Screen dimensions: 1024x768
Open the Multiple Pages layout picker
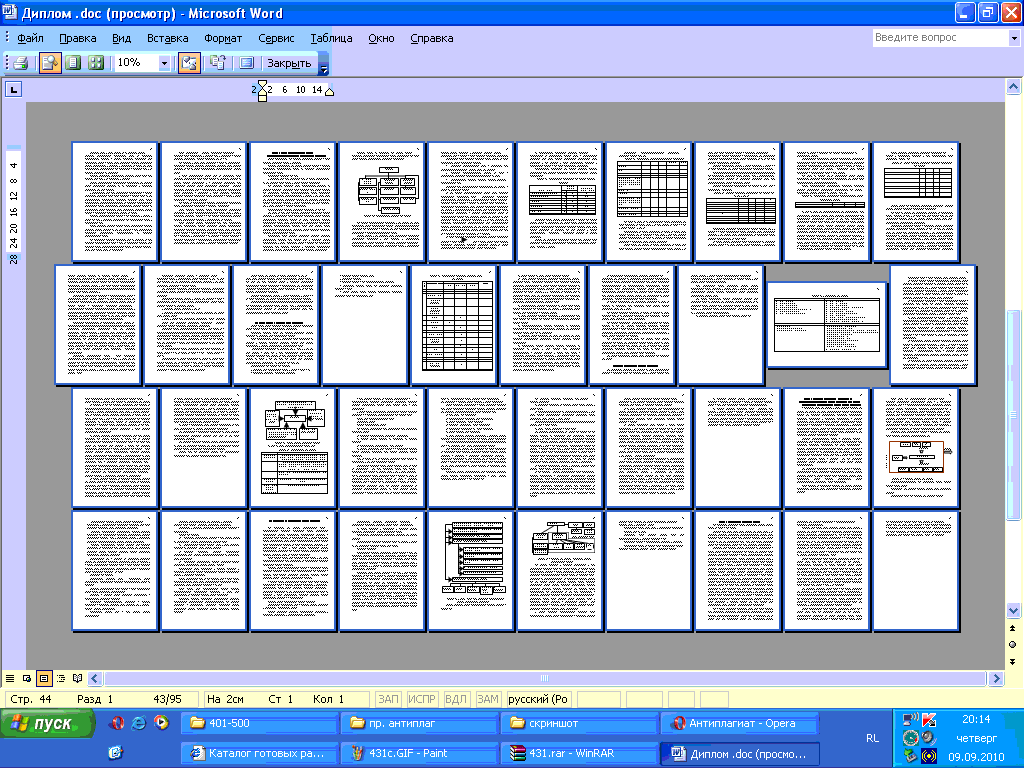96,63
